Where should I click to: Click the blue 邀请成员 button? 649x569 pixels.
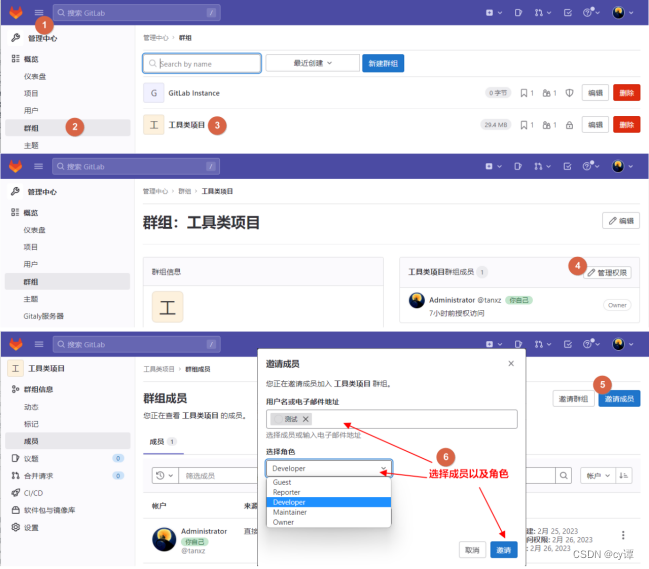tap(619, 399)
